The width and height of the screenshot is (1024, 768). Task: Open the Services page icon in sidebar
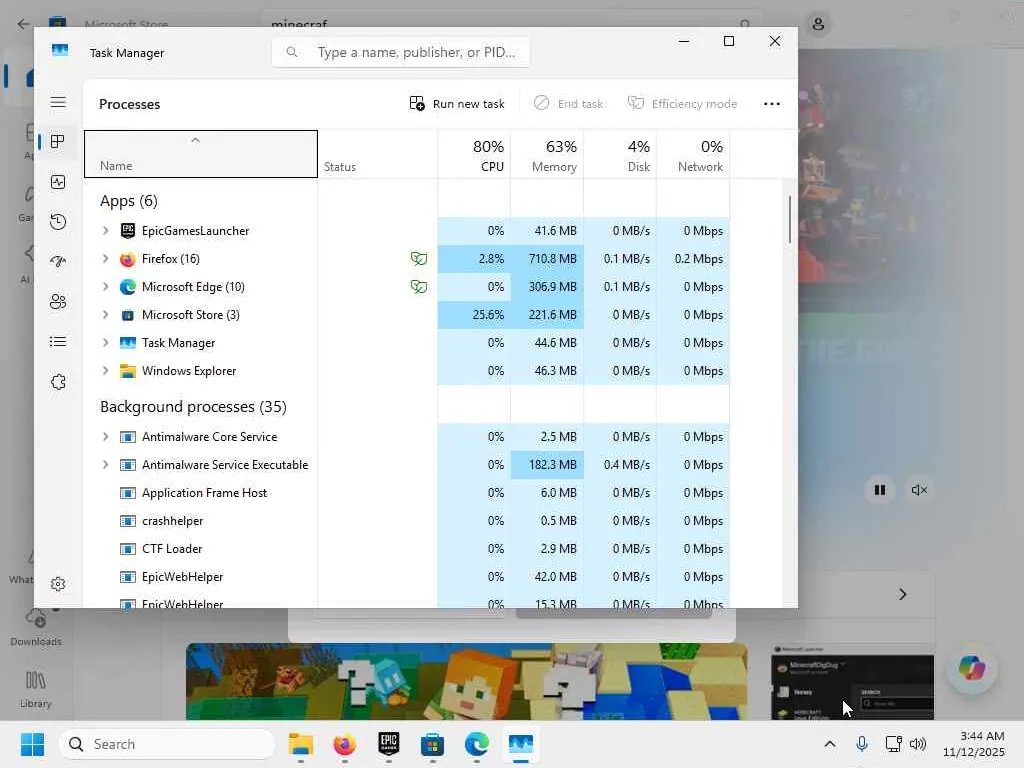click(x=58, y=382)
